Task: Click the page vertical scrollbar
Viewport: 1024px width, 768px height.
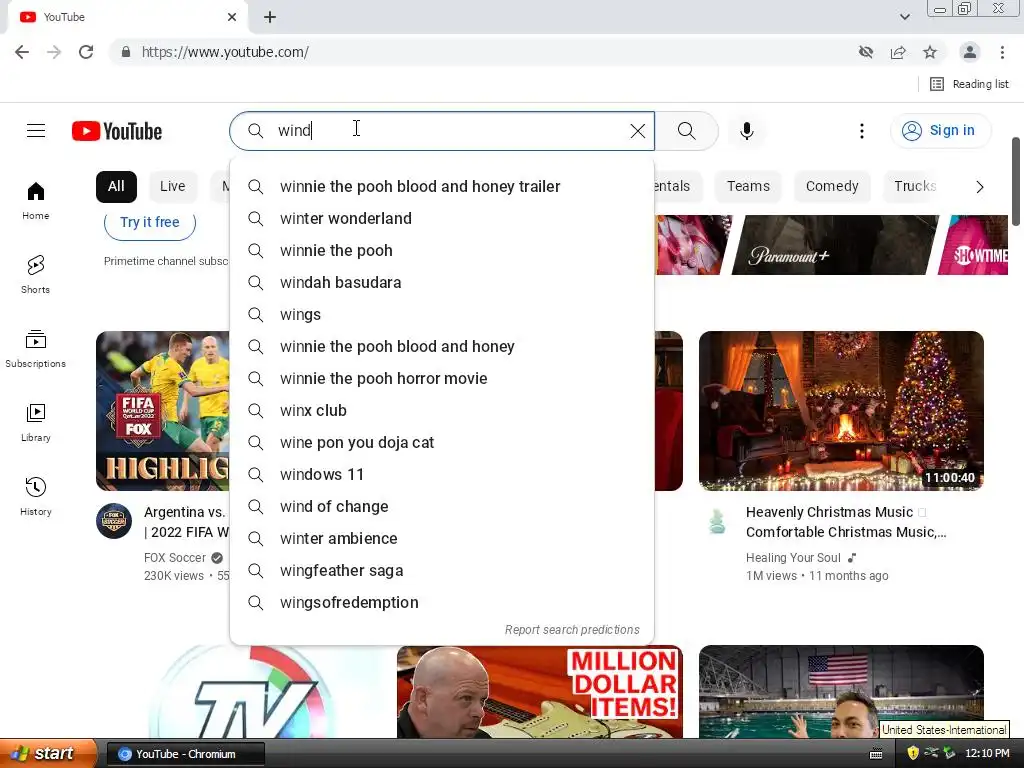Action: click(x=1016, y=182)
